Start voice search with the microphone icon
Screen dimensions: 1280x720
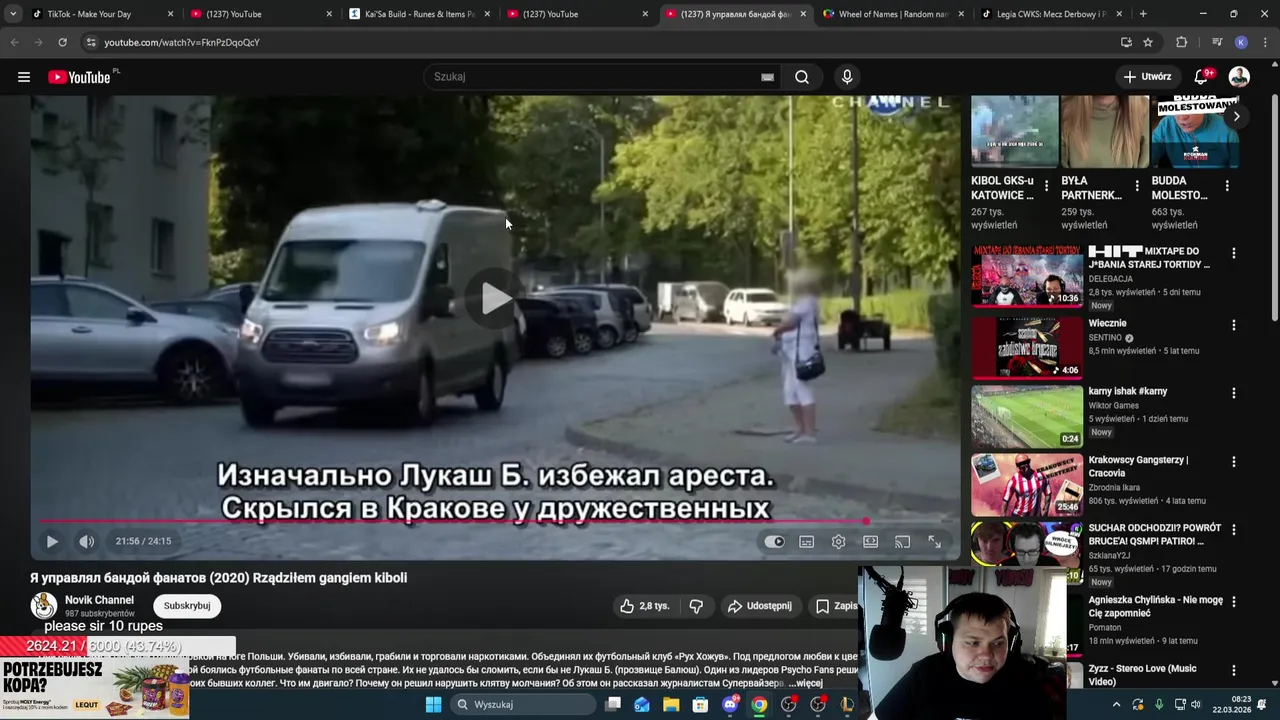pyautogui.click(x=847, y=77)
